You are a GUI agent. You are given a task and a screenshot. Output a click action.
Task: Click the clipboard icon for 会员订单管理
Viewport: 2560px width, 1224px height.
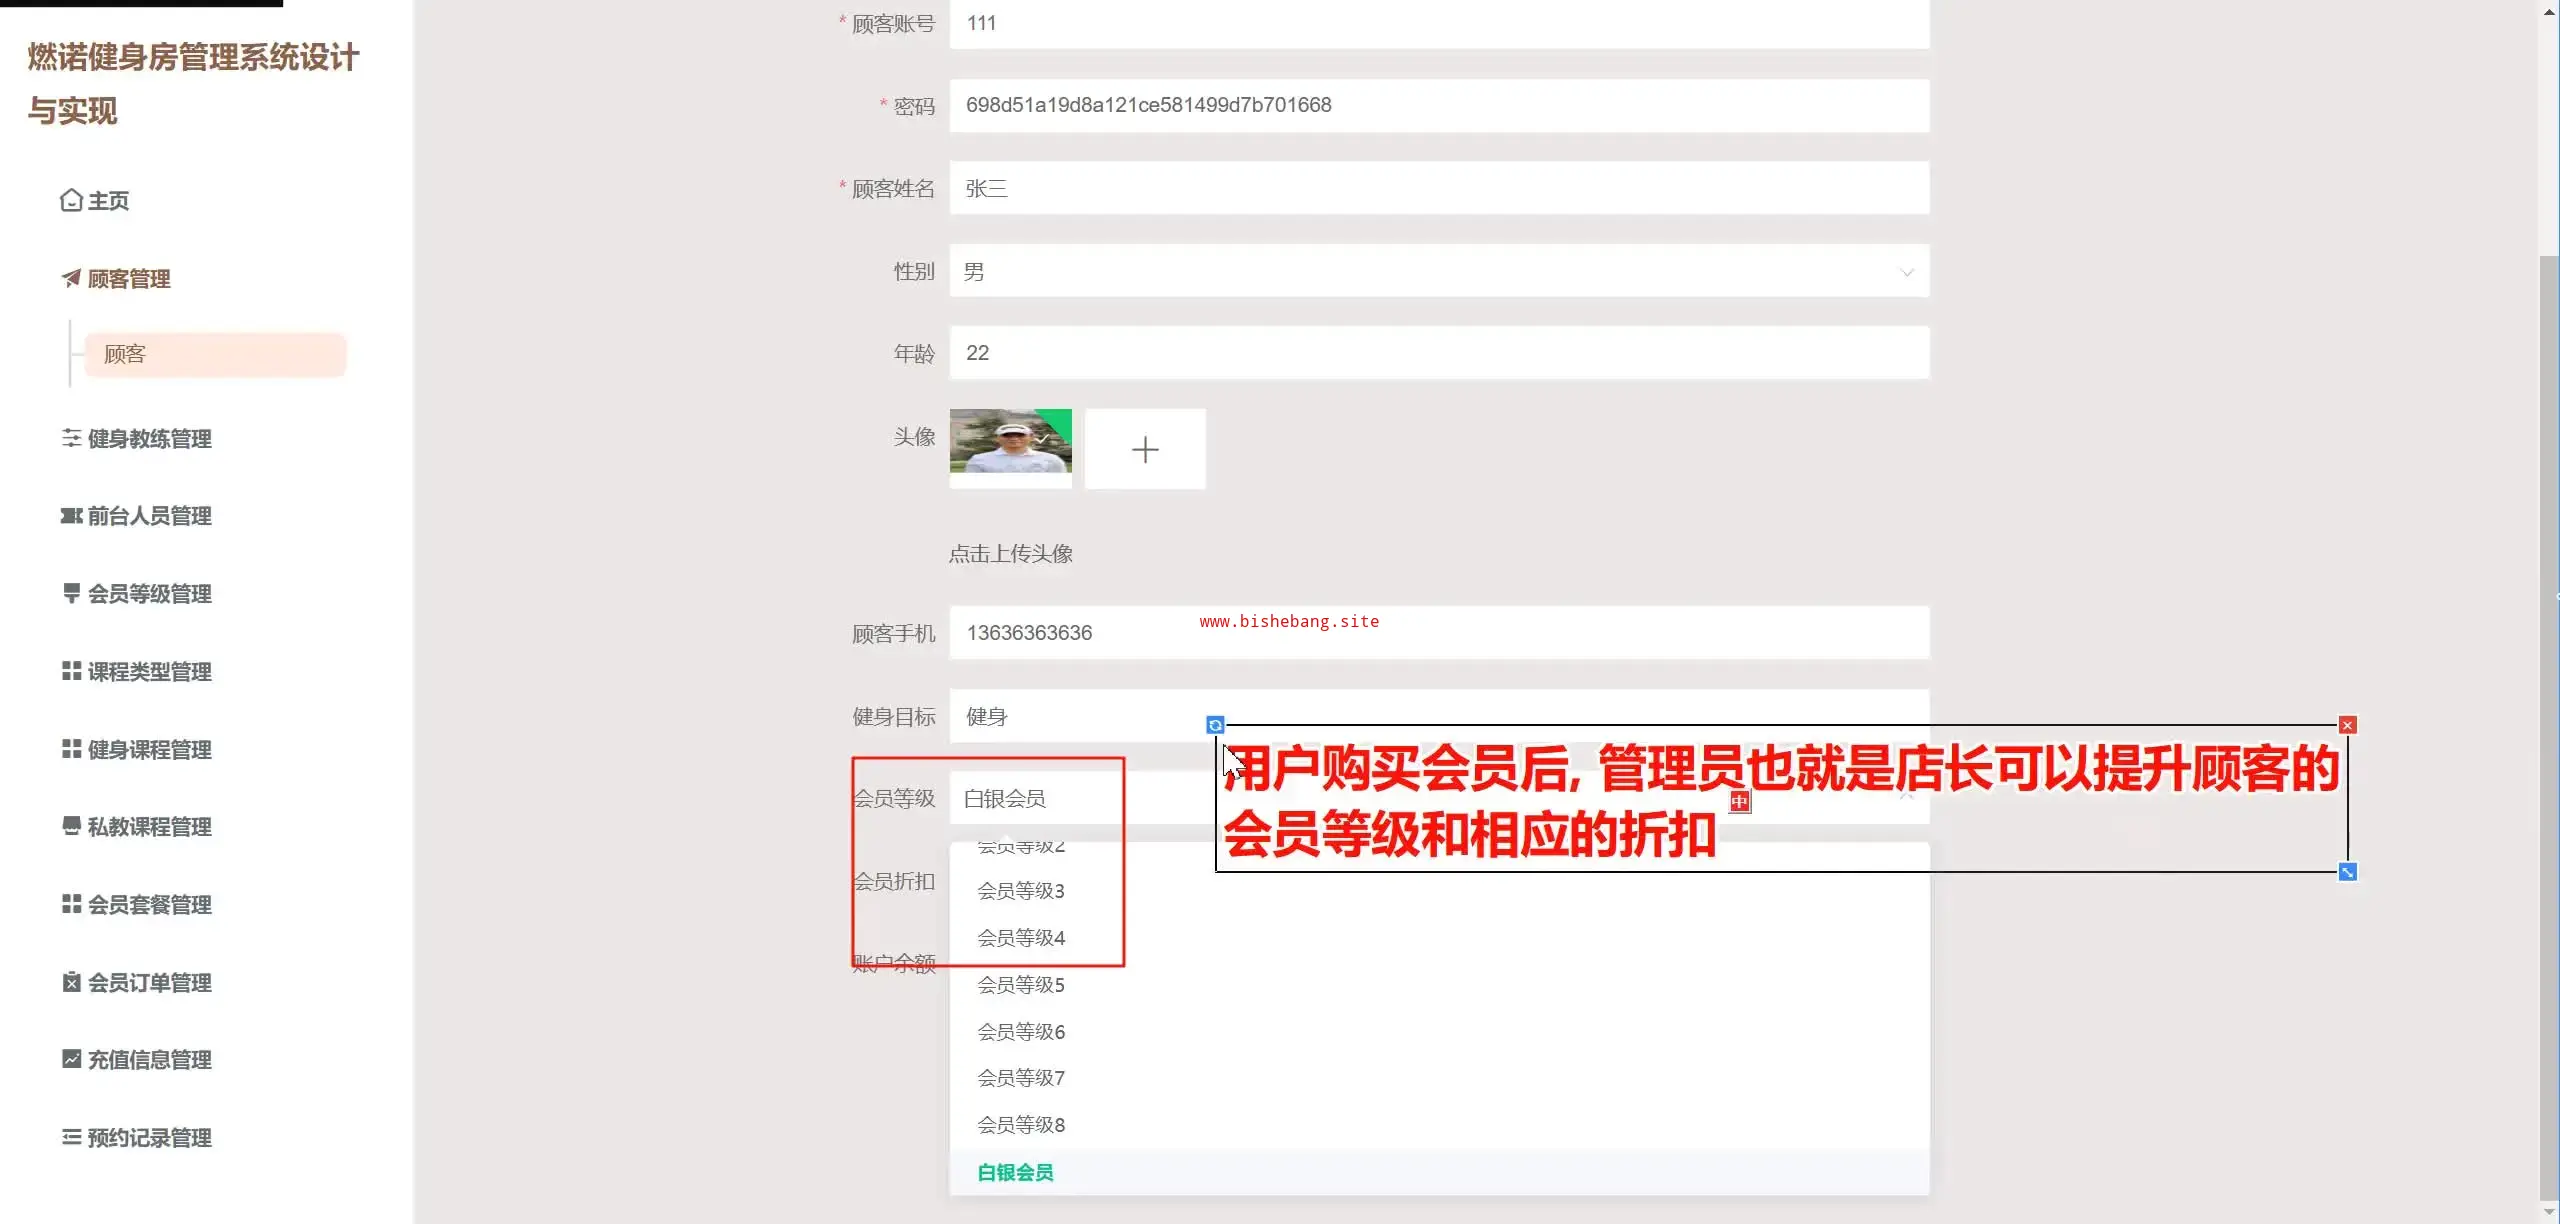click(x=71, y=982)
